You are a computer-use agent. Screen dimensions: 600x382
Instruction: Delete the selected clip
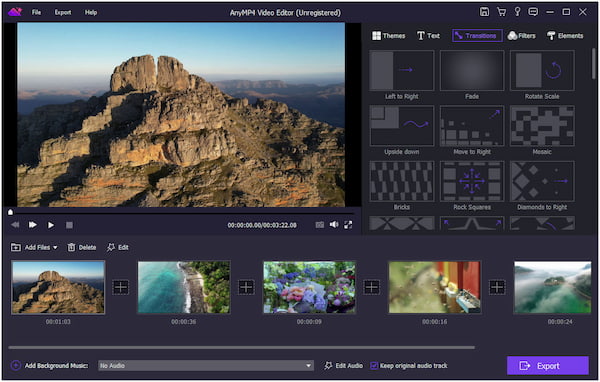82,247
